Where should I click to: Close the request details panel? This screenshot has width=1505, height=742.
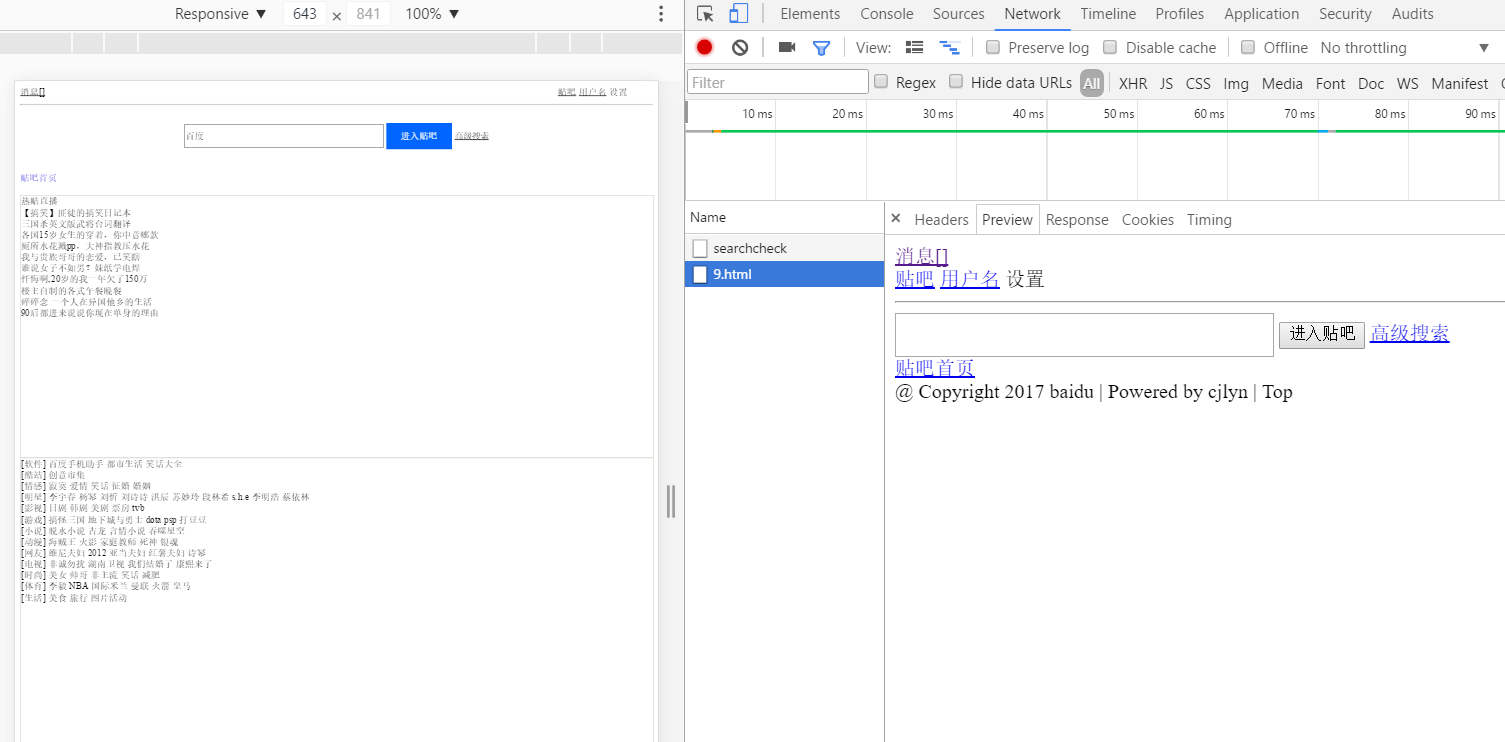[x=896, y=218]
